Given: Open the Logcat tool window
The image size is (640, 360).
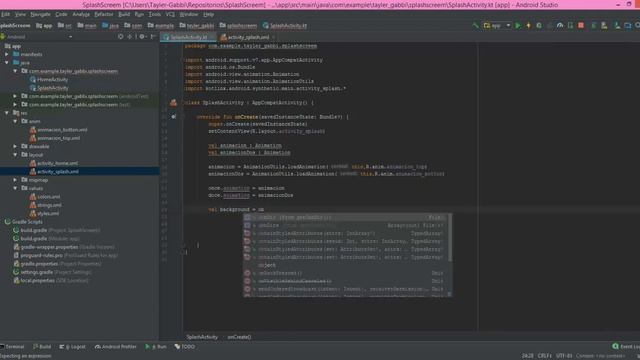Looking at the screenshot, I should [73, 347].
